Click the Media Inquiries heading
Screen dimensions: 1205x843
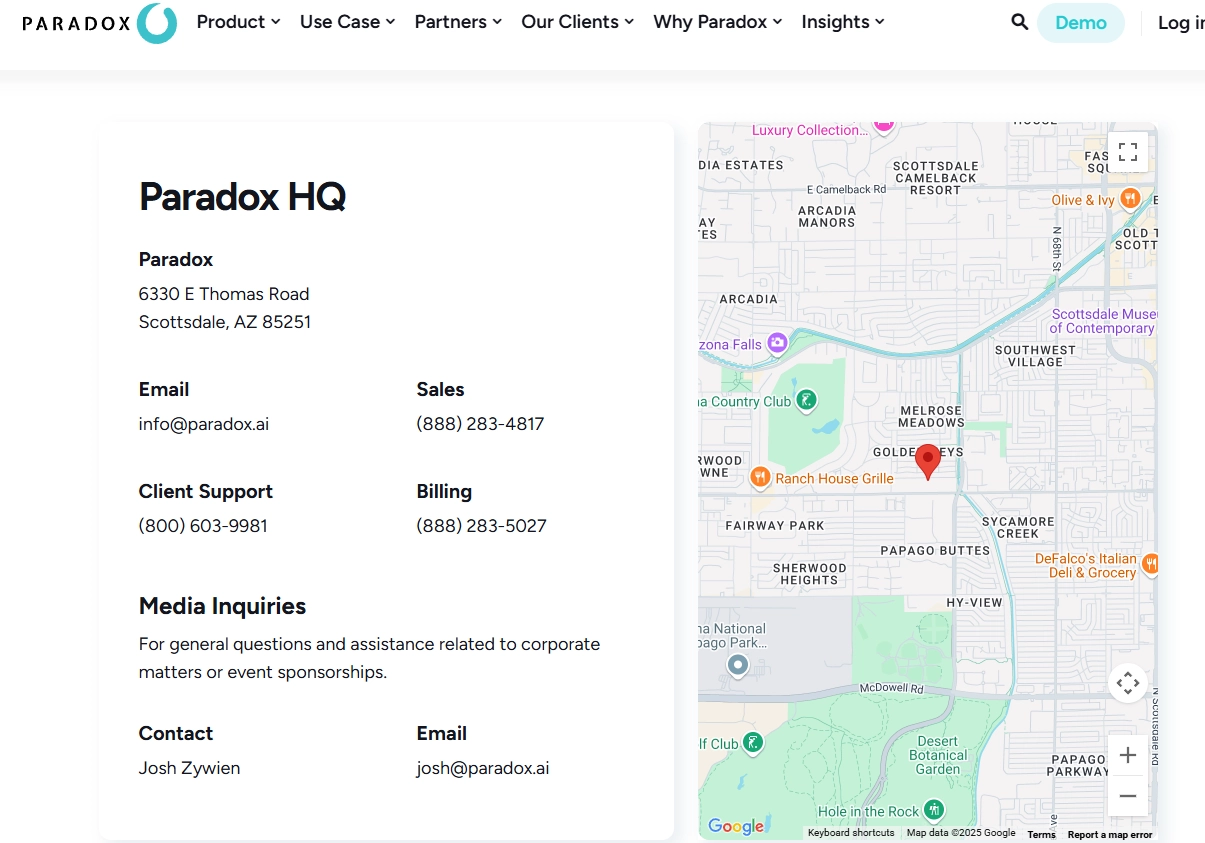(222, 606)
